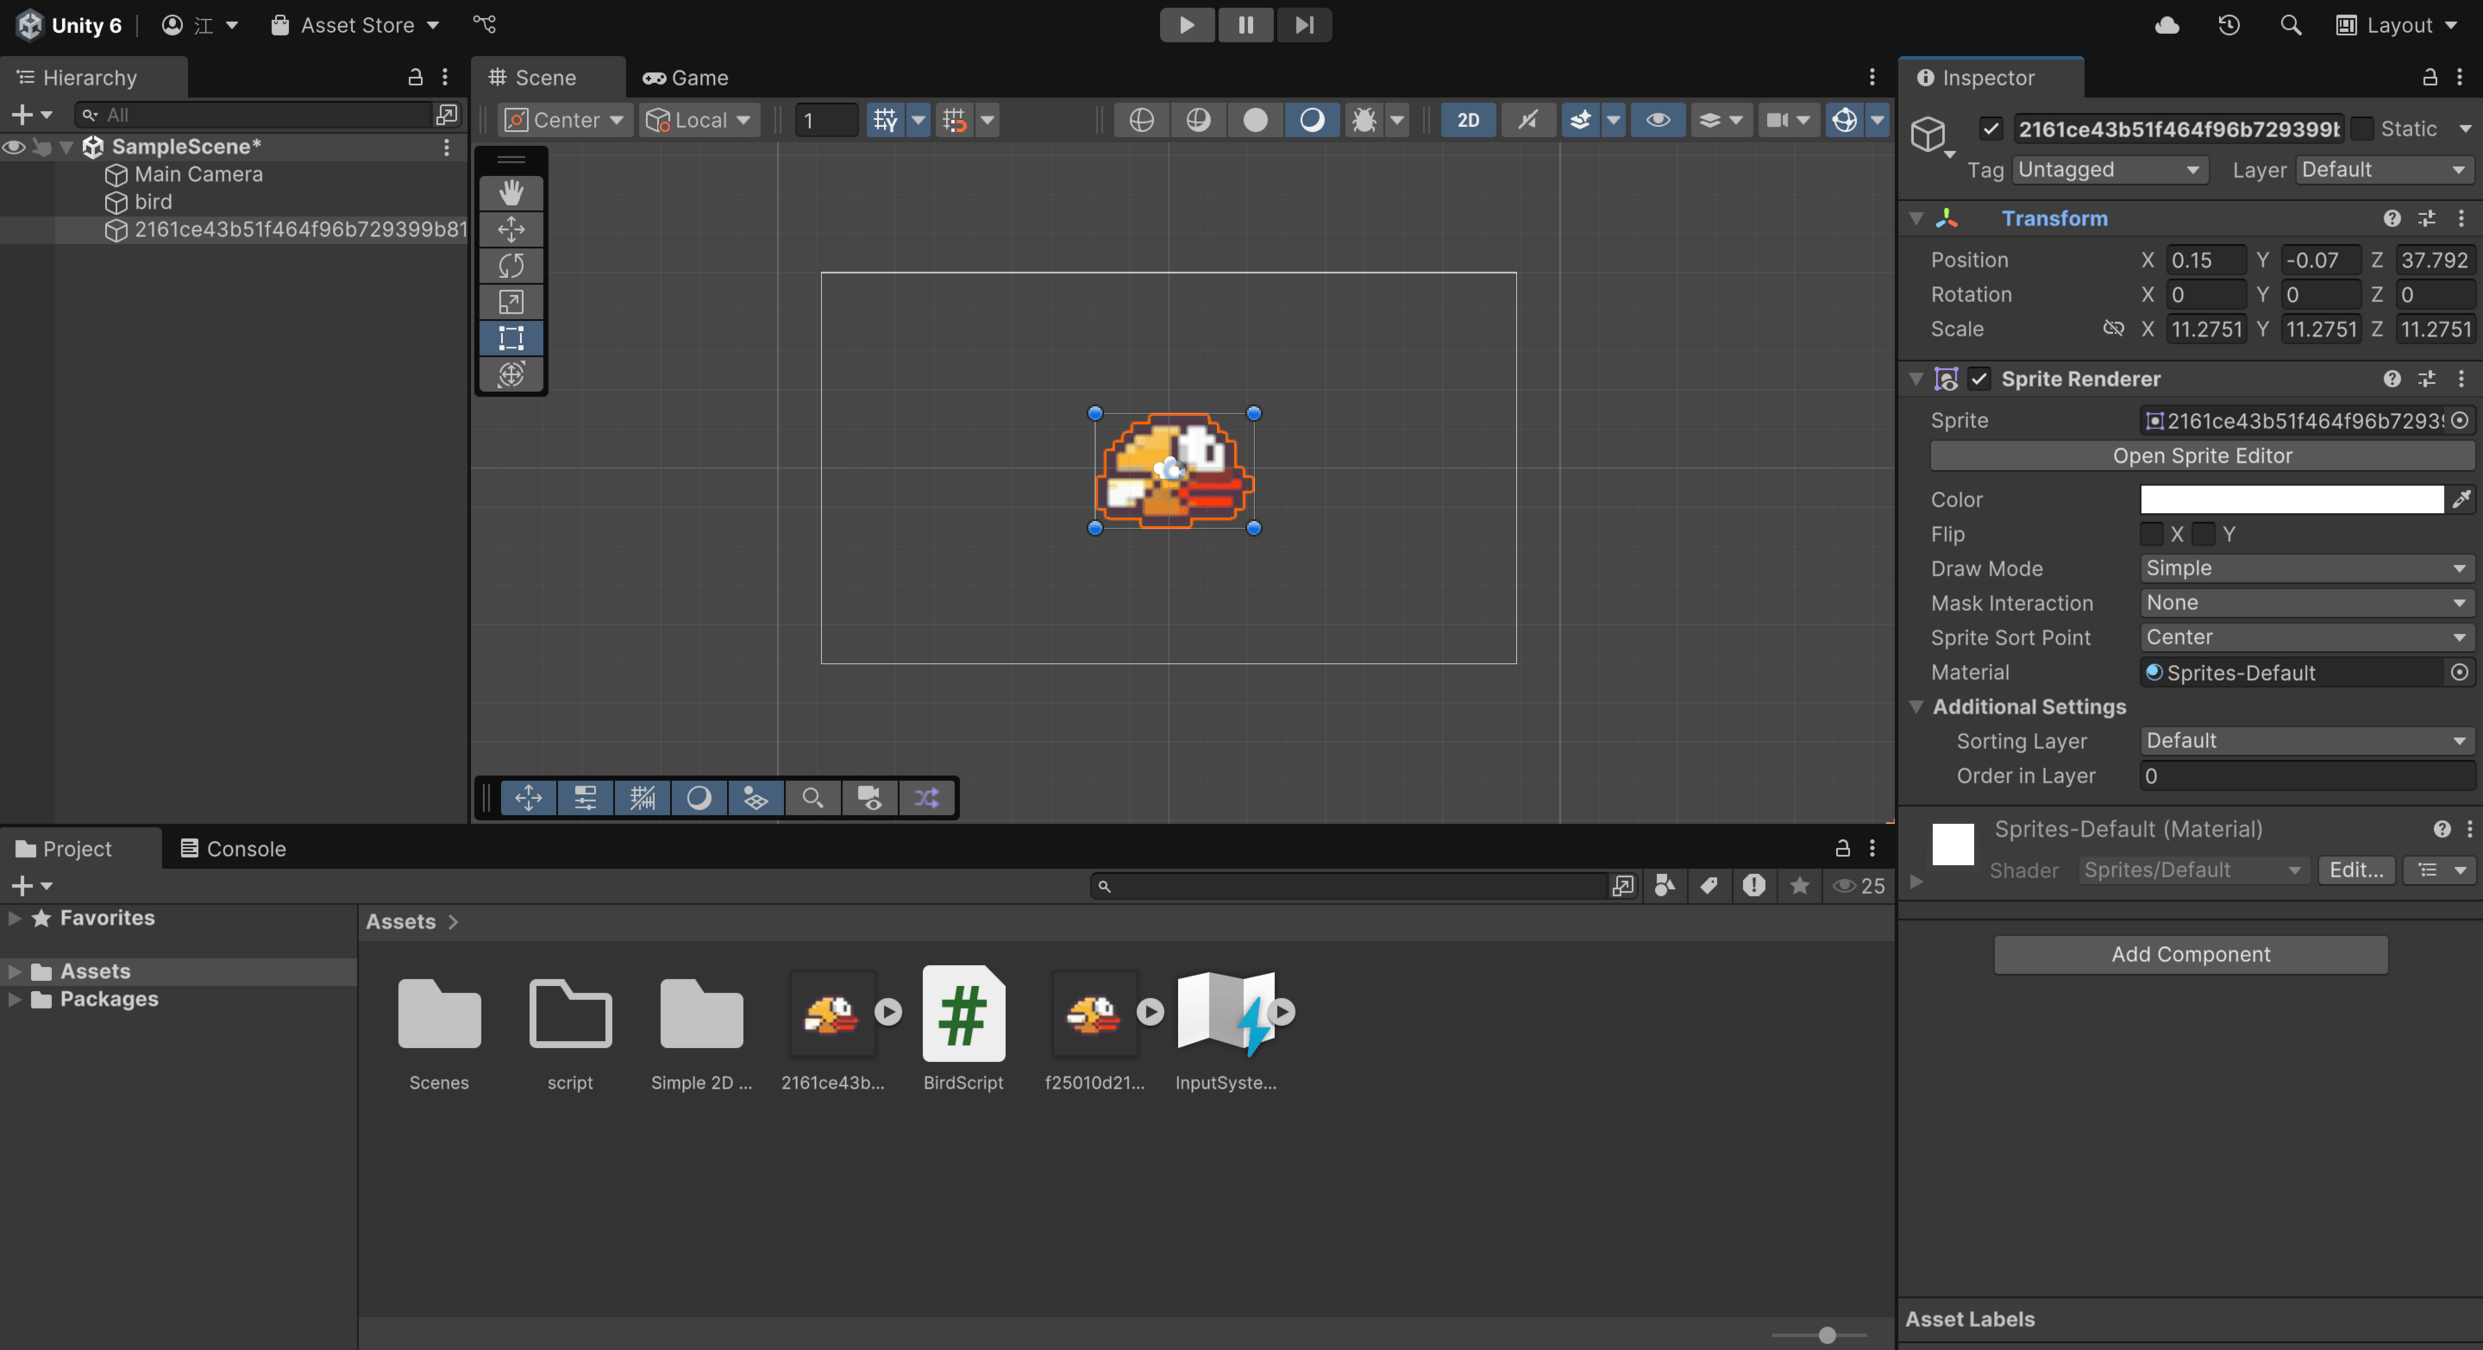Disable the Sprite Renderer component checkbox
The height and width of the screenshot is (1350, 2483).
coord(1979,379)
